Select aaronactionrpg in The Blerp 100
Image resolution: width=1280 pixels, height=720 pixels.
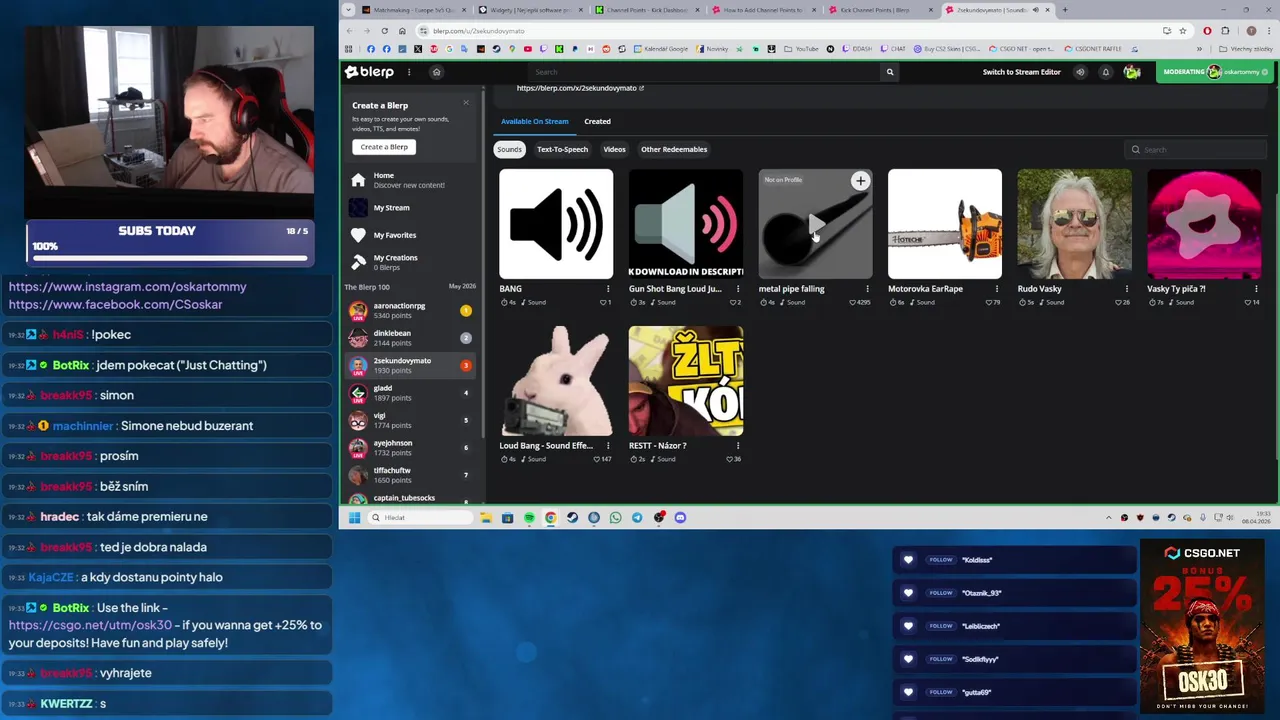(x=409, y=310)
